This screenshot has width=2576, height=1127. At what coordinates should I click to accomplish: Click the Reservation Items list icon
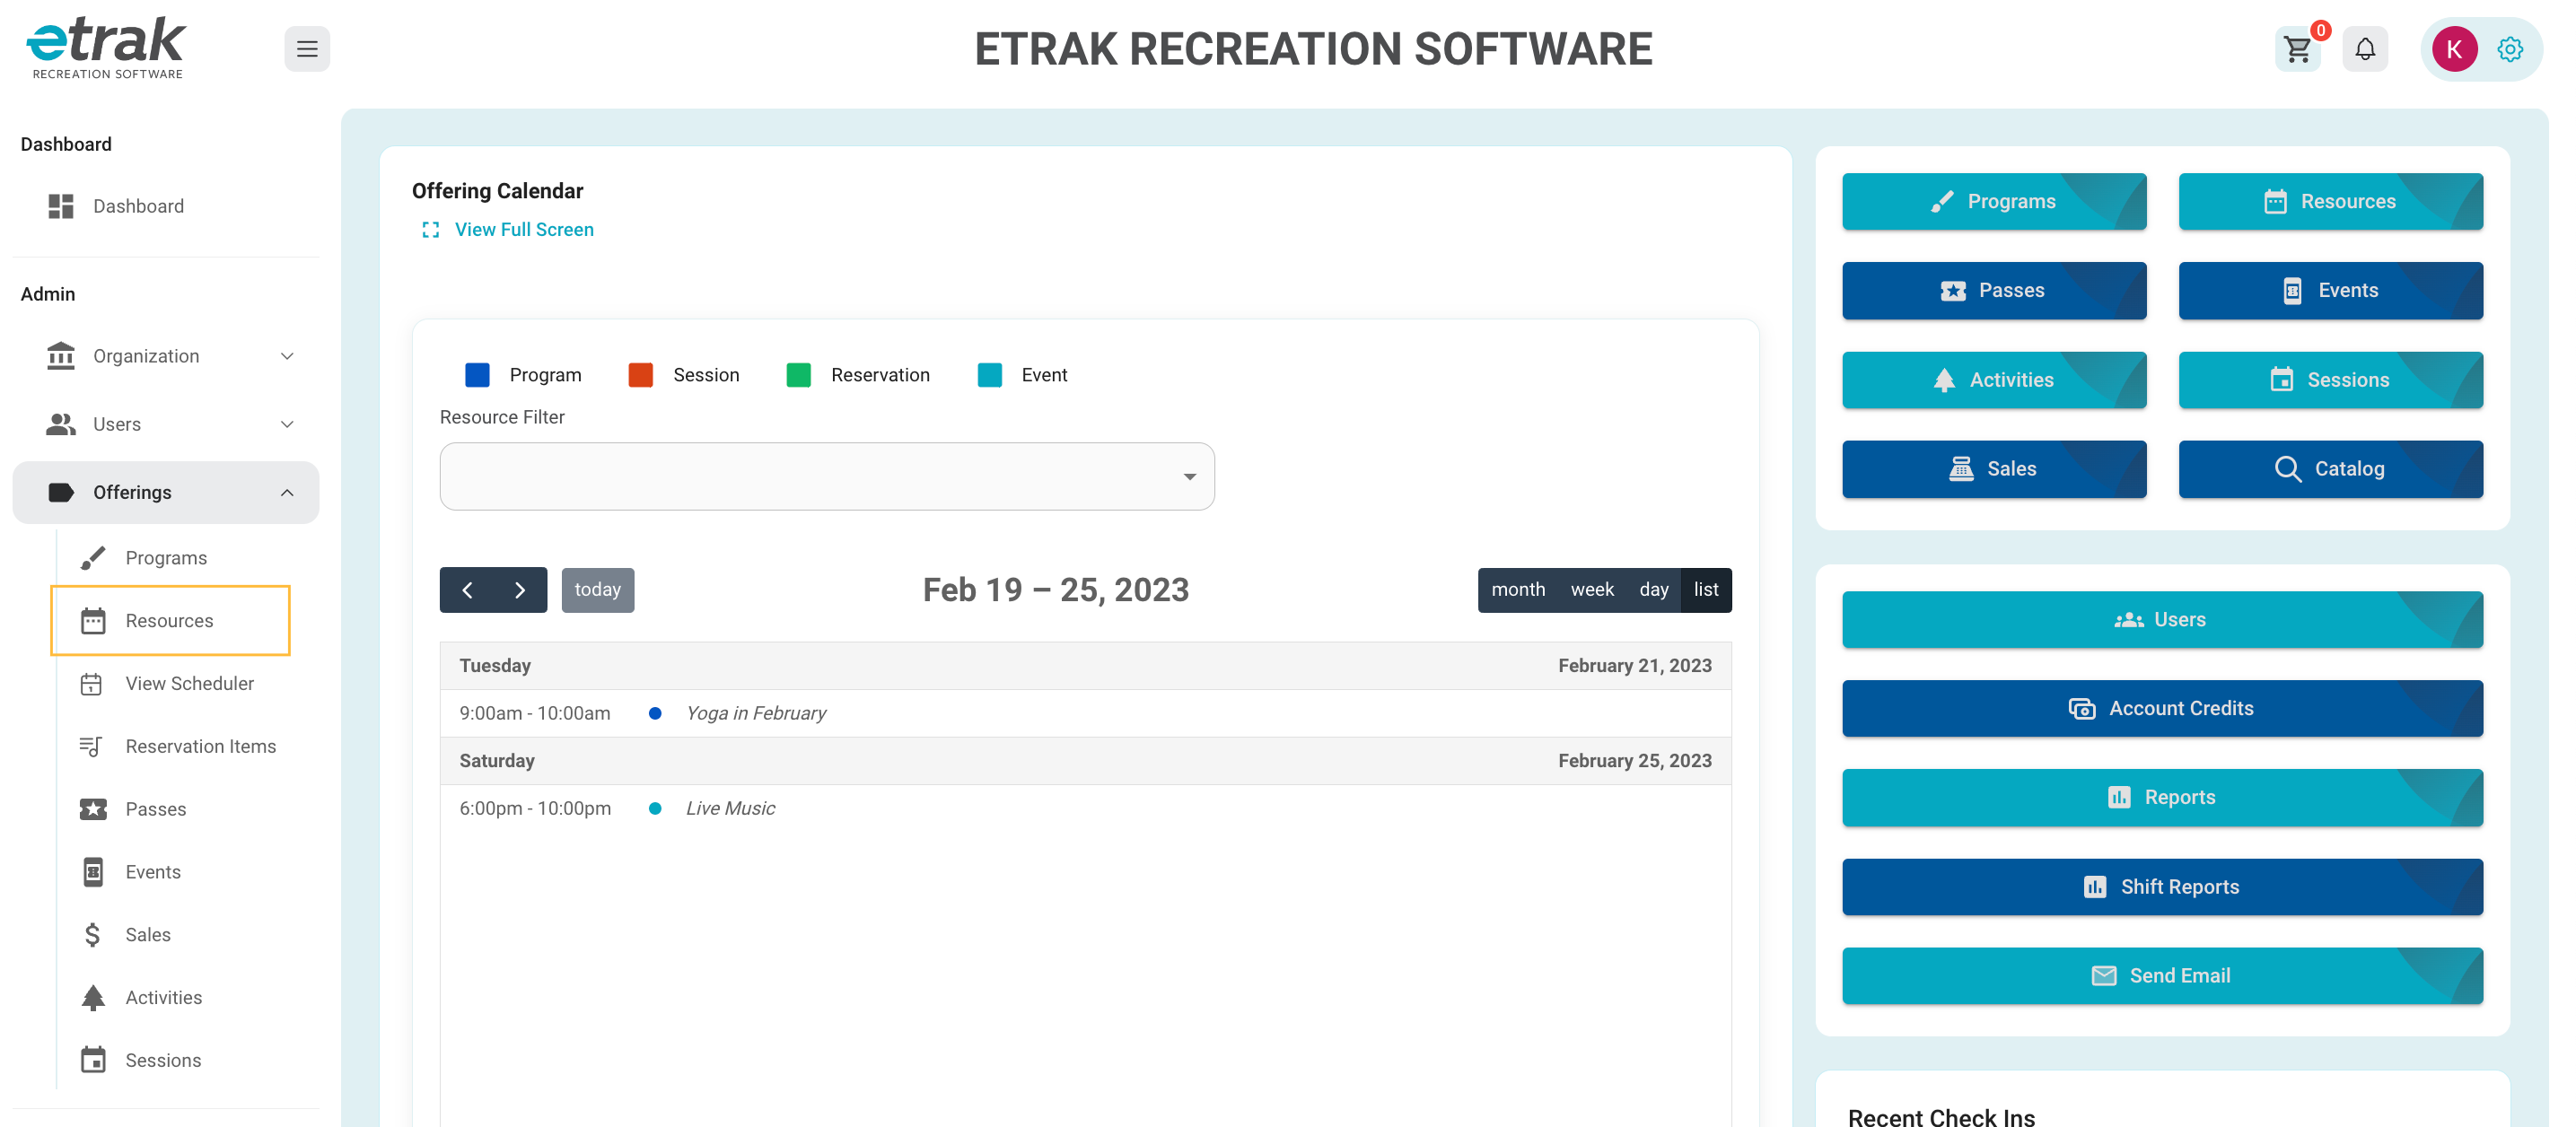(x=91, y=747)
